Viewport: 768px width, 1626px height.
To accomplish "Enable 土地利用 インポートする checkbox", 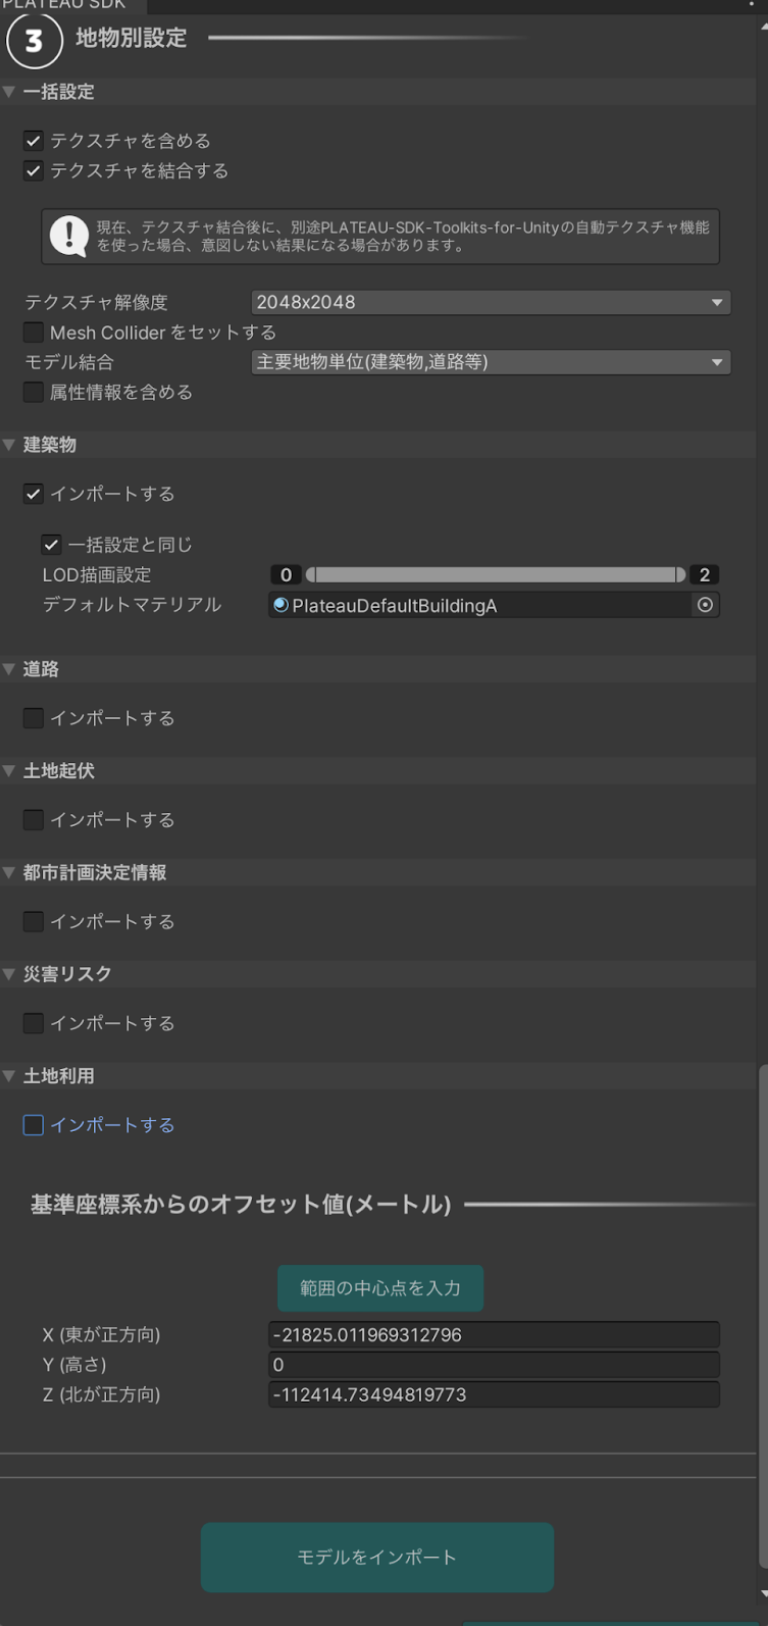I will 33,1125.
